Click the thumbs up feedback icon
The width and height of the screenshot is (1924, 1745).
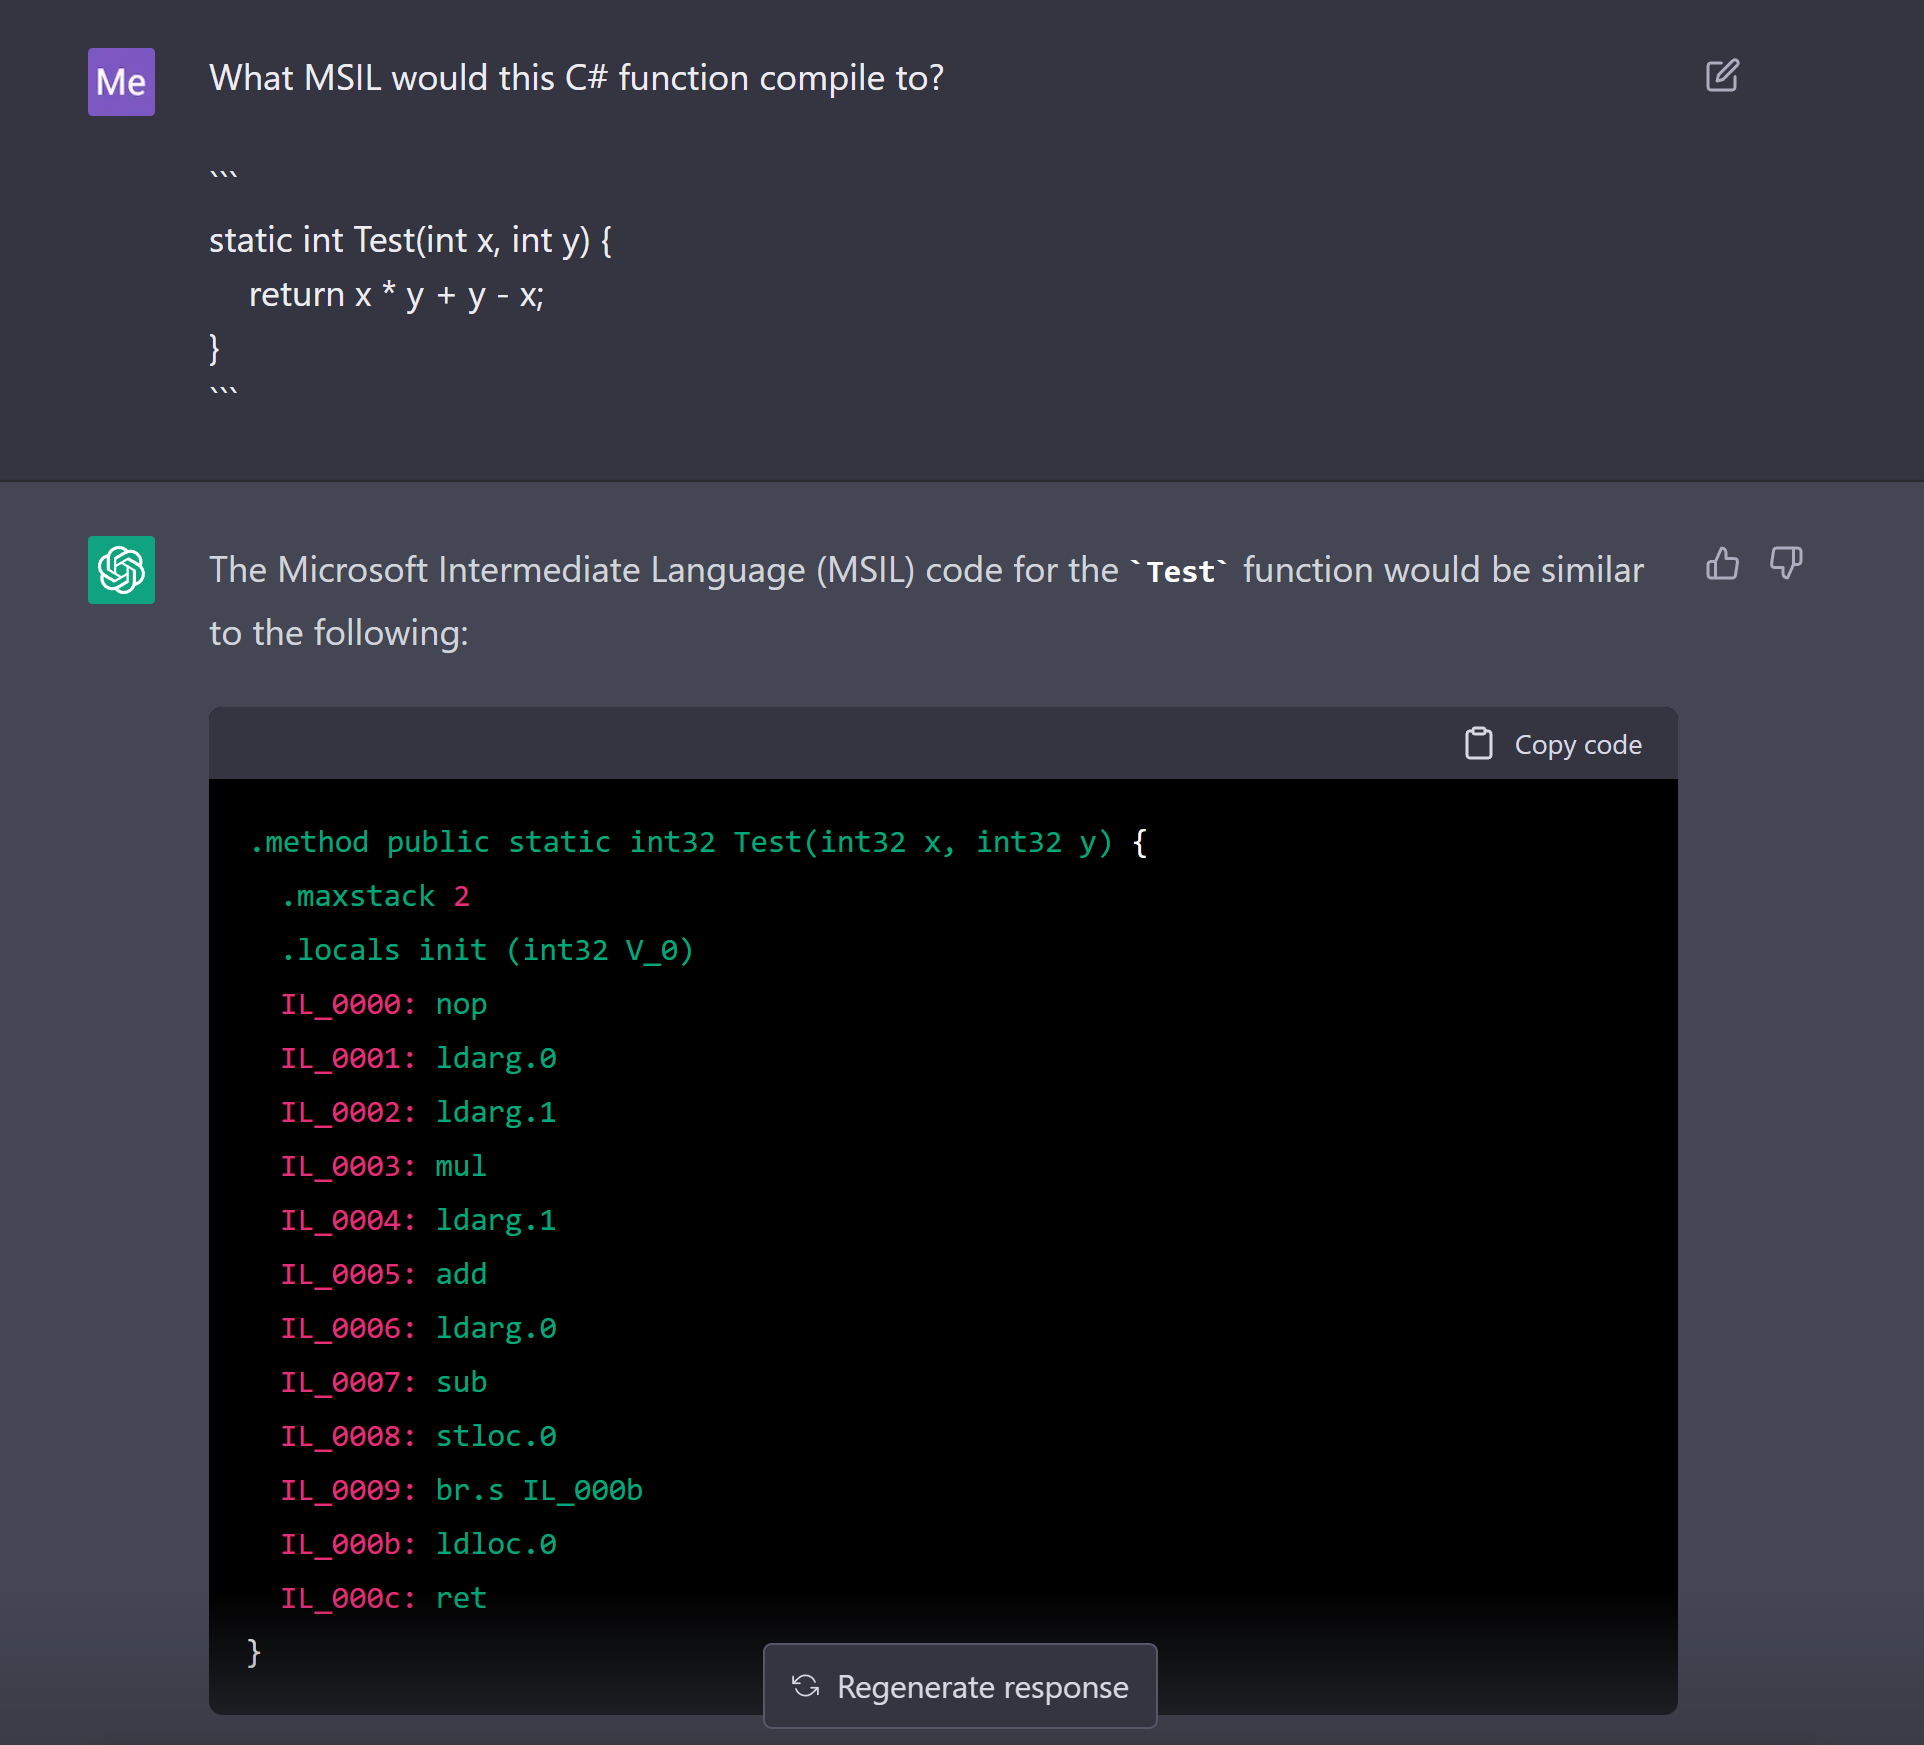(x=1721, y=564)
